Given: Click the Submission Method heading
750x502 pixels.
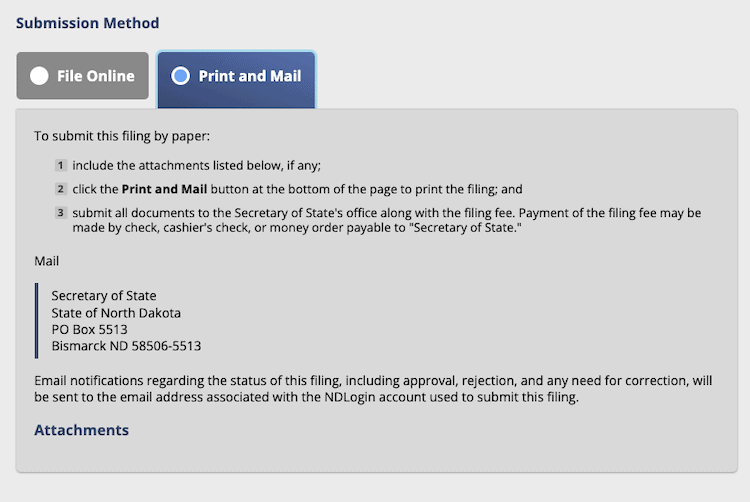Looking at the screenshot, I should 88,23.
